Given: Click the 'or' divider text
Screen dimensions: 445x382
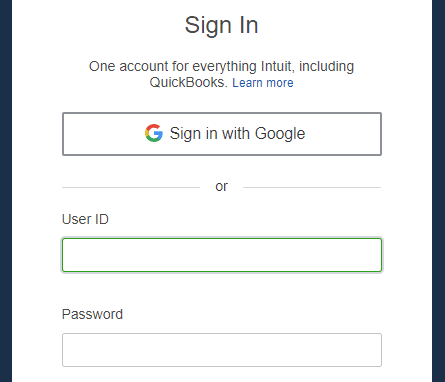Looking at the screenshot, I should pyautogui.click(x=222, y=187).
